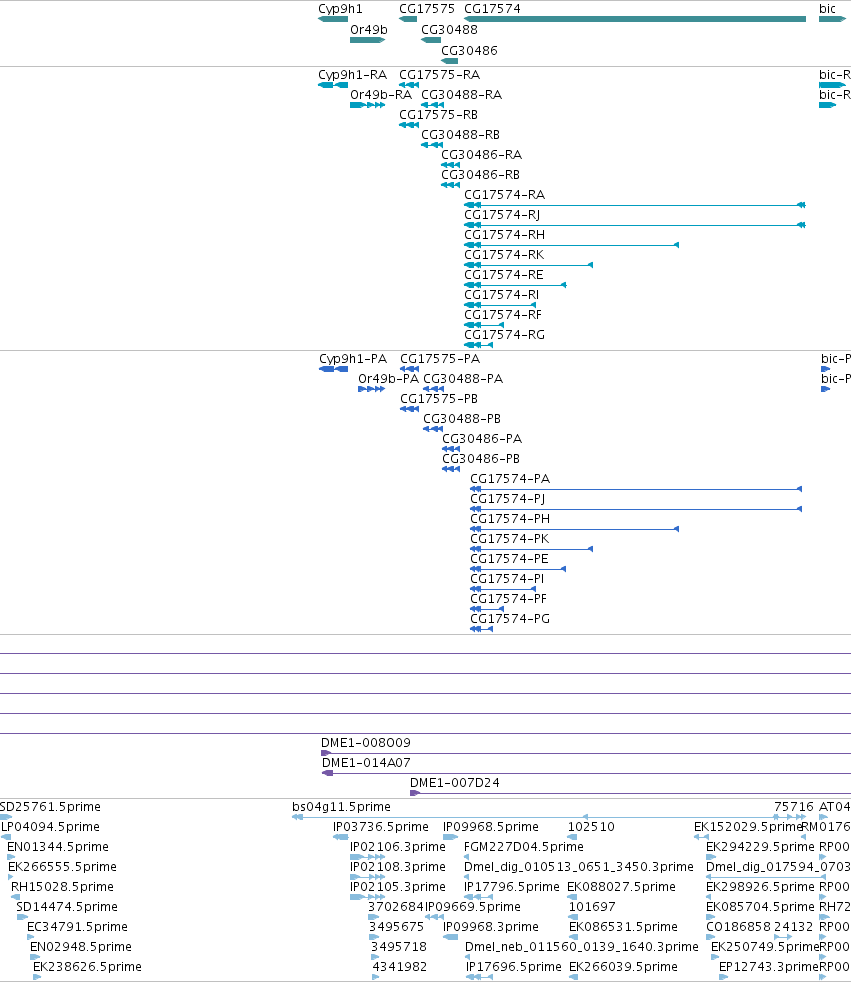Image resolution: width=851 pixels, height=982 pixels.
Task: Select the long CG17574 gene bar
Action: [635, 19]
